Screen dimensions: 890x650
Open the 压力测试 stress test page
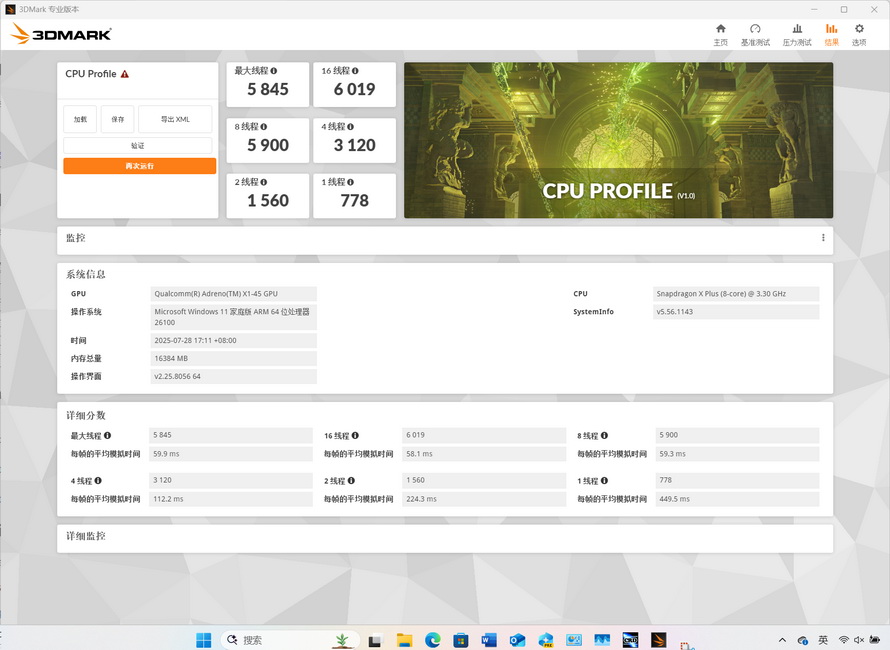tap(797, 34)
